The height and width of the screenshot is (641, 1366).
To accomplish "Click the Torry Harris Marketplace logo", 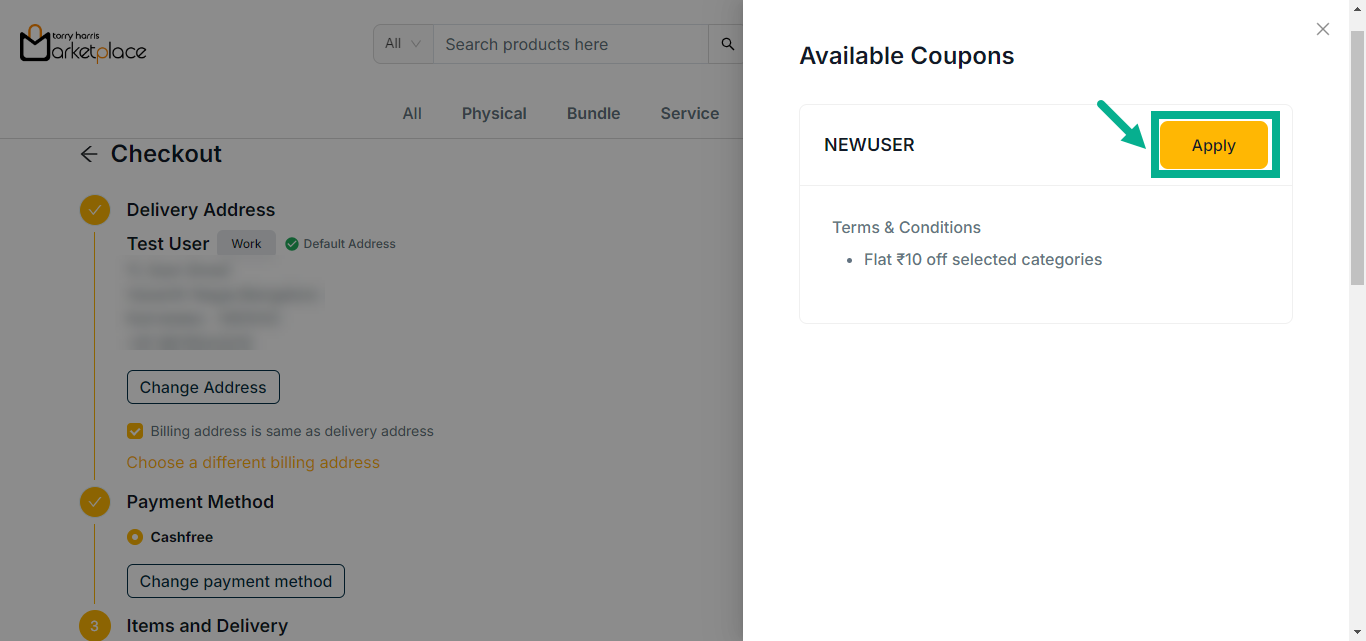I will [83, 44].
